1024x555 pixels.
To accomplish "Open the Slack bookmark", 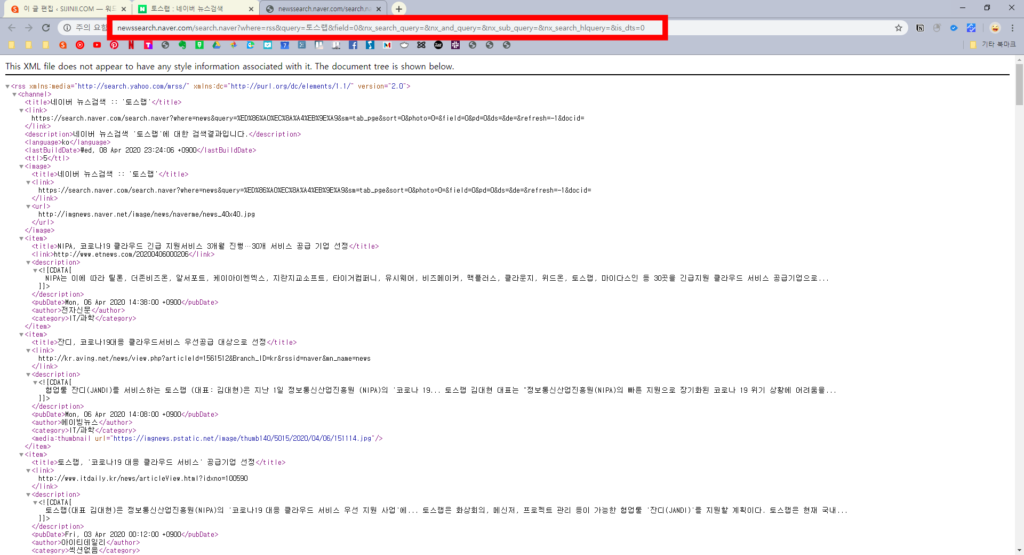I will tap(455, 45).
